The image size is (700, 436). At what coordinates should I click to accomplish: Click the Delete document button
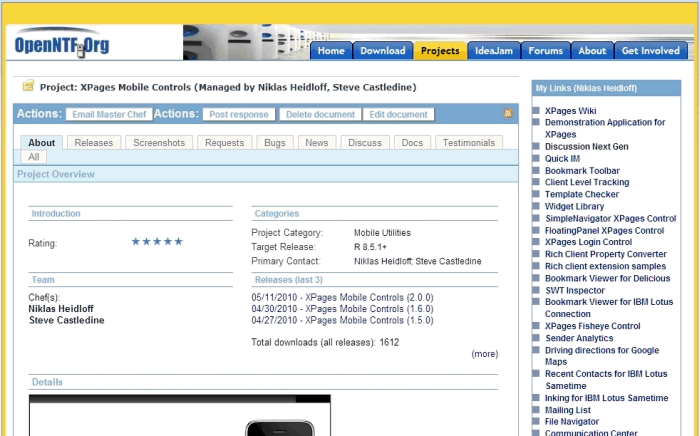click(320, 114)
